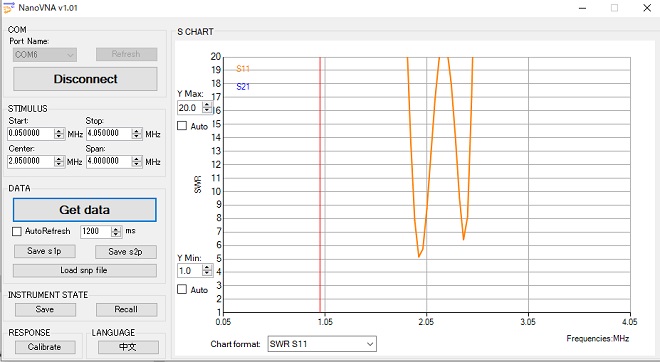
Task: Adjust Center frequency spinner arrows
Action: tap(59, 161)
